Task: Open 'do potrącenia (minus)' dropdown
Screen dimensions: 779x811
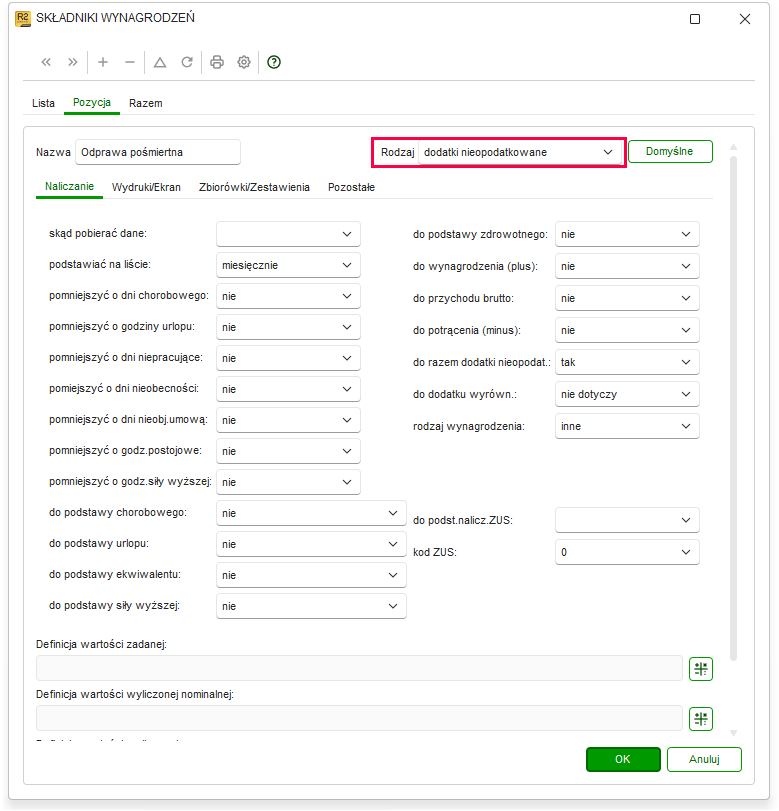Action: pyautogui.click(x=627, y=331)
